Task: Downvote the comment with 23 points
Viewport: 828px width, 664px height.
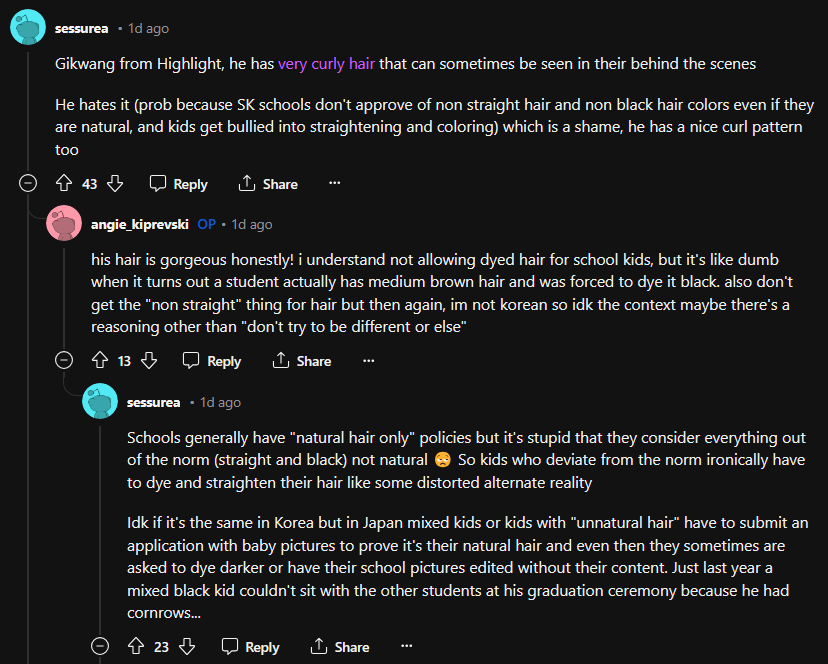Action: coord(187,647)
